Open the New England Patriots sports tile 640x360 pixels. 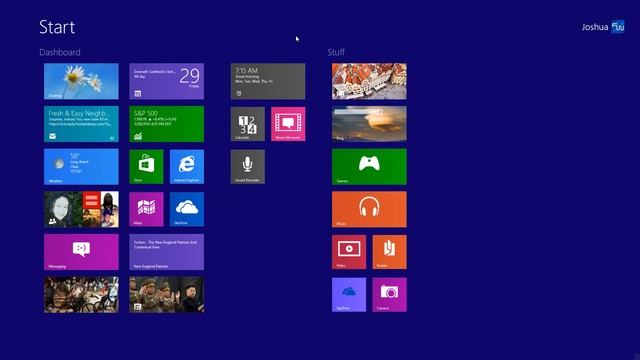(x=167, y=252)
